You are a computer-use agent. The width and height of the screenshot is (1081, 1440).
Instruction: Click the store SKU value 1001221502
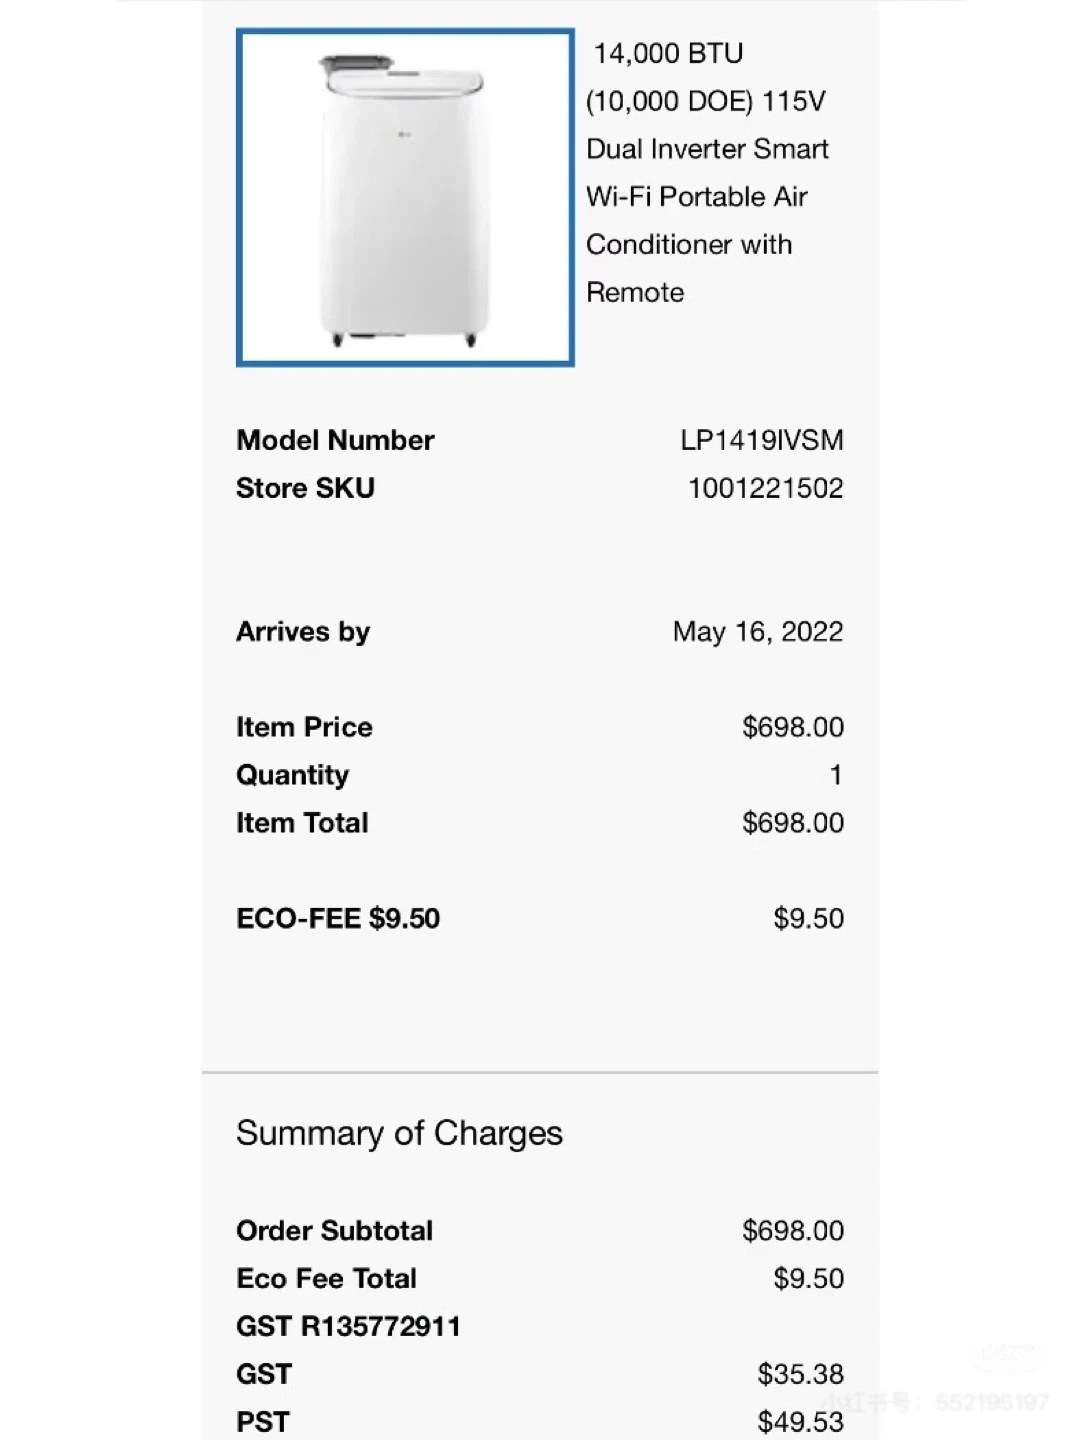coord(765,488)
